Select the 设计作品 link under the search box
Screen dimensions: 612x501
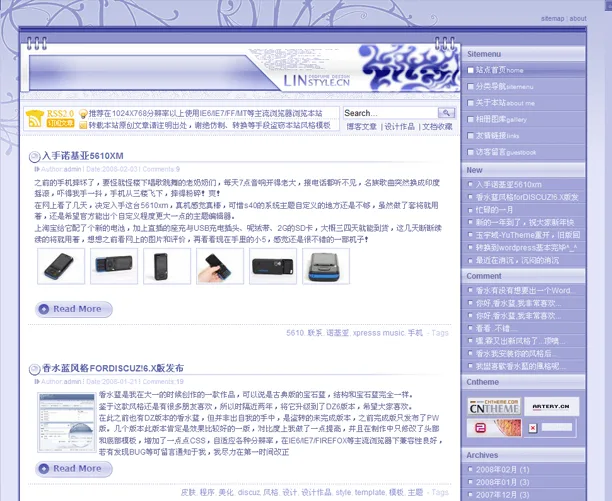tap(399, 127)
